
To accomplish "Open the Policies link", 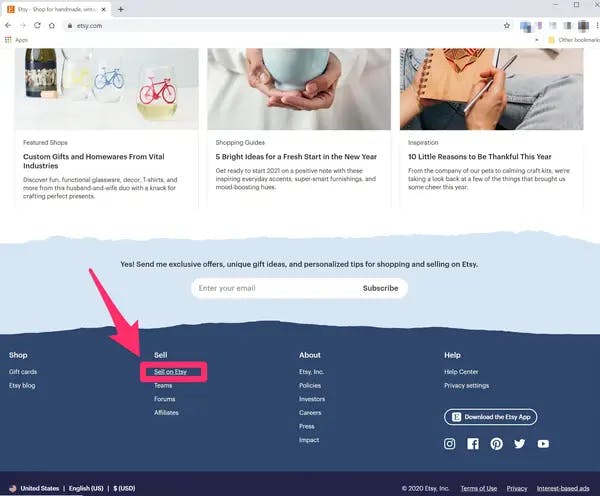I will click(x=310, y=385).
